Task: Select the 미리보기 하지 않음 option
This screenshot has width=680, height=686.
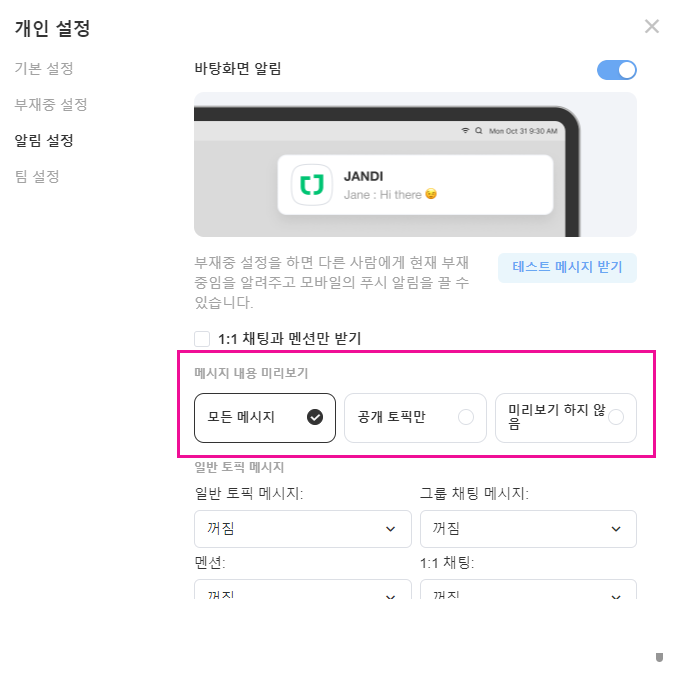Action: click(566, 418)
